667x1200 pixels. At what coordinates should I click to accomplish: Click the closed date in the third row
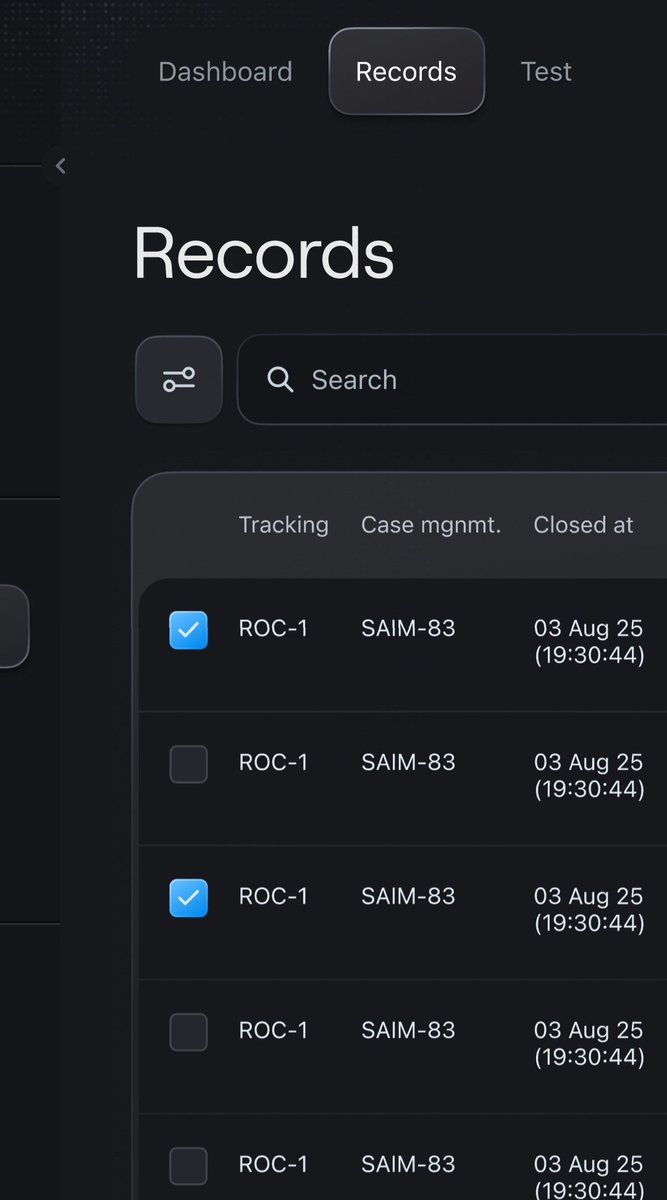click(589, 909)
